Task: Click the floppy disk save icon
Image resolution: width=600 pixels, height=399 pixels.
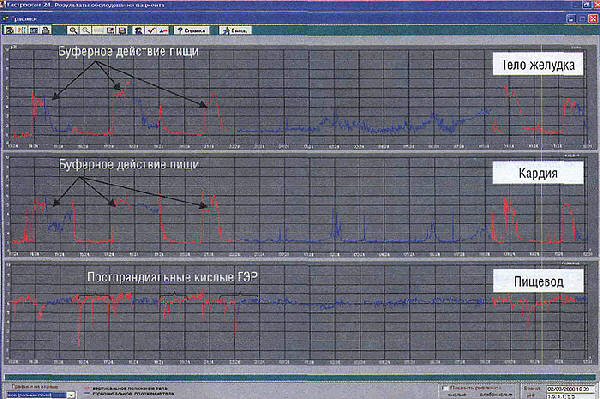Action: 122,30
